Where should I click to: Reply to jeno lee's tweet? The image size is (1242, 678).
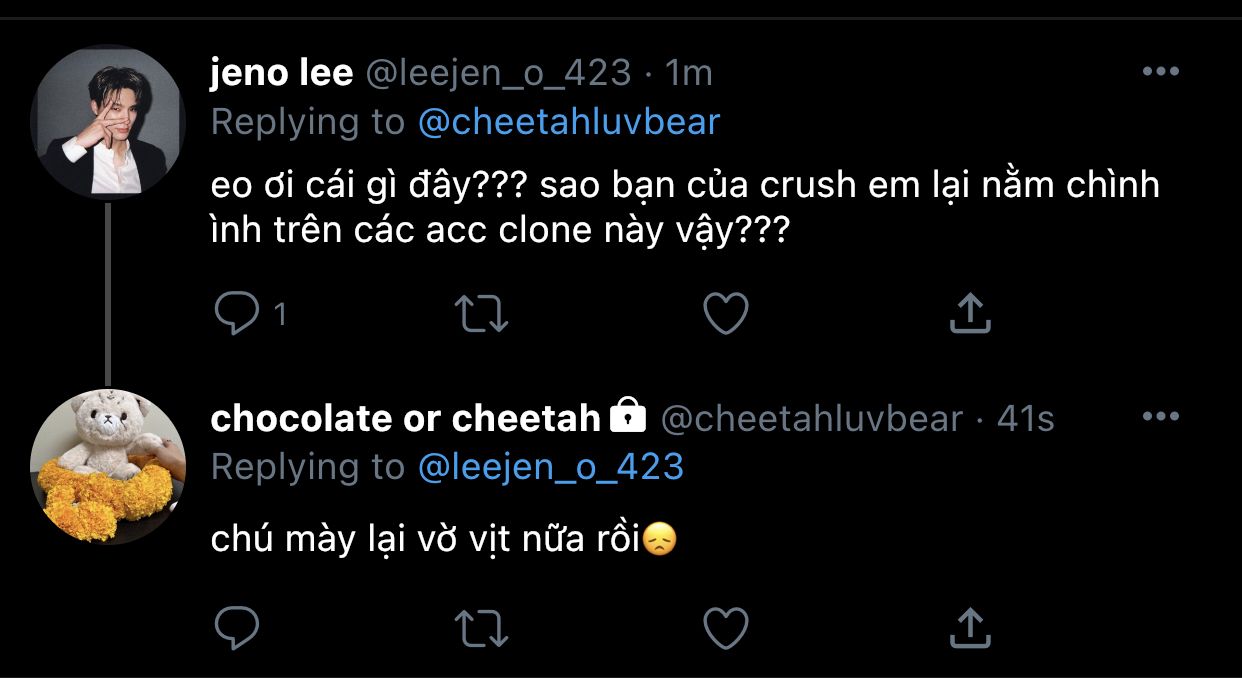(237, 313)
